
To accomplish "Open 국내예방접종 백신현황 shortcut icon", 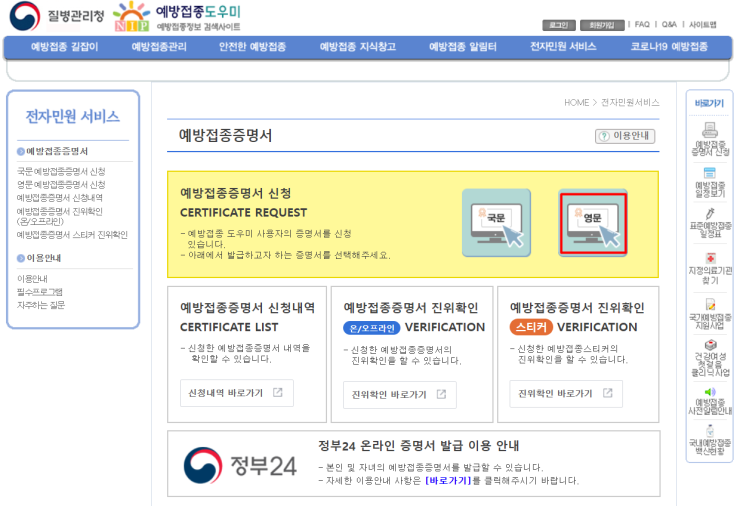I will click(x=709, y=431).
